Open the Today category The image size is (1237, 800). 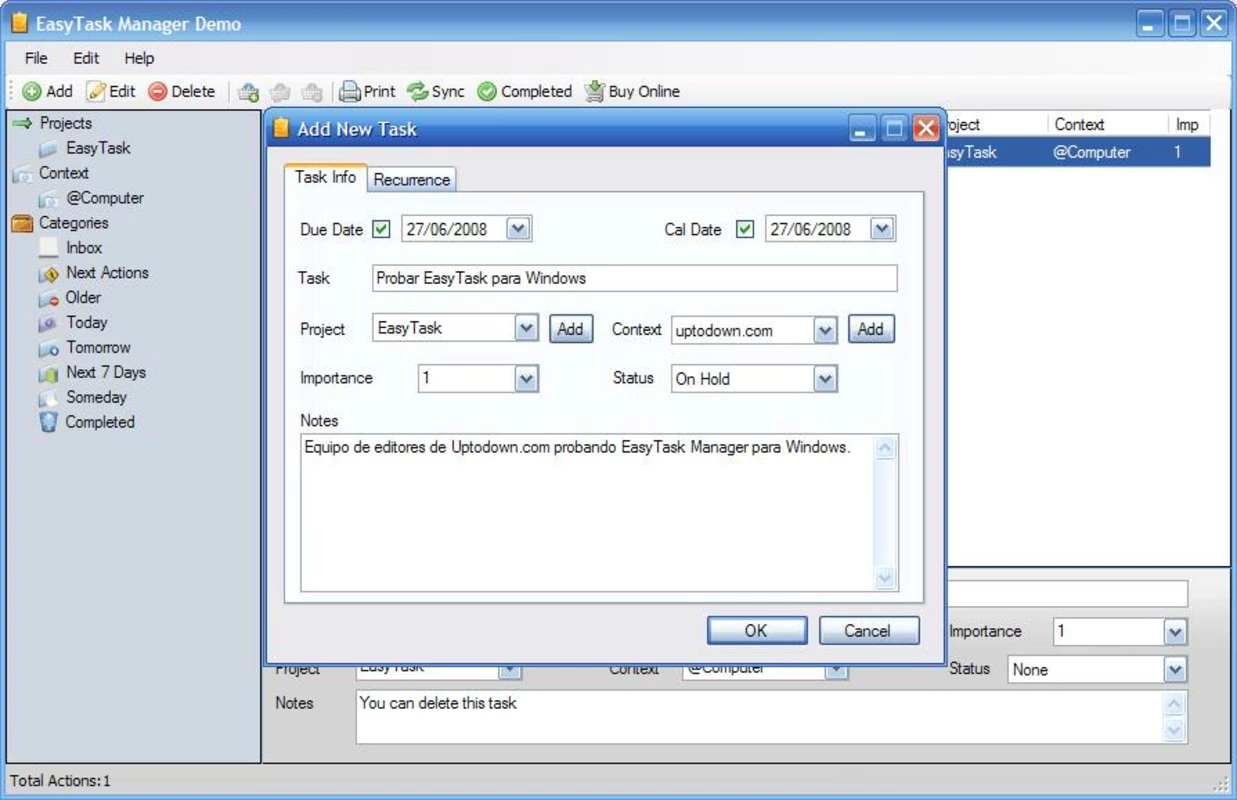86,323
